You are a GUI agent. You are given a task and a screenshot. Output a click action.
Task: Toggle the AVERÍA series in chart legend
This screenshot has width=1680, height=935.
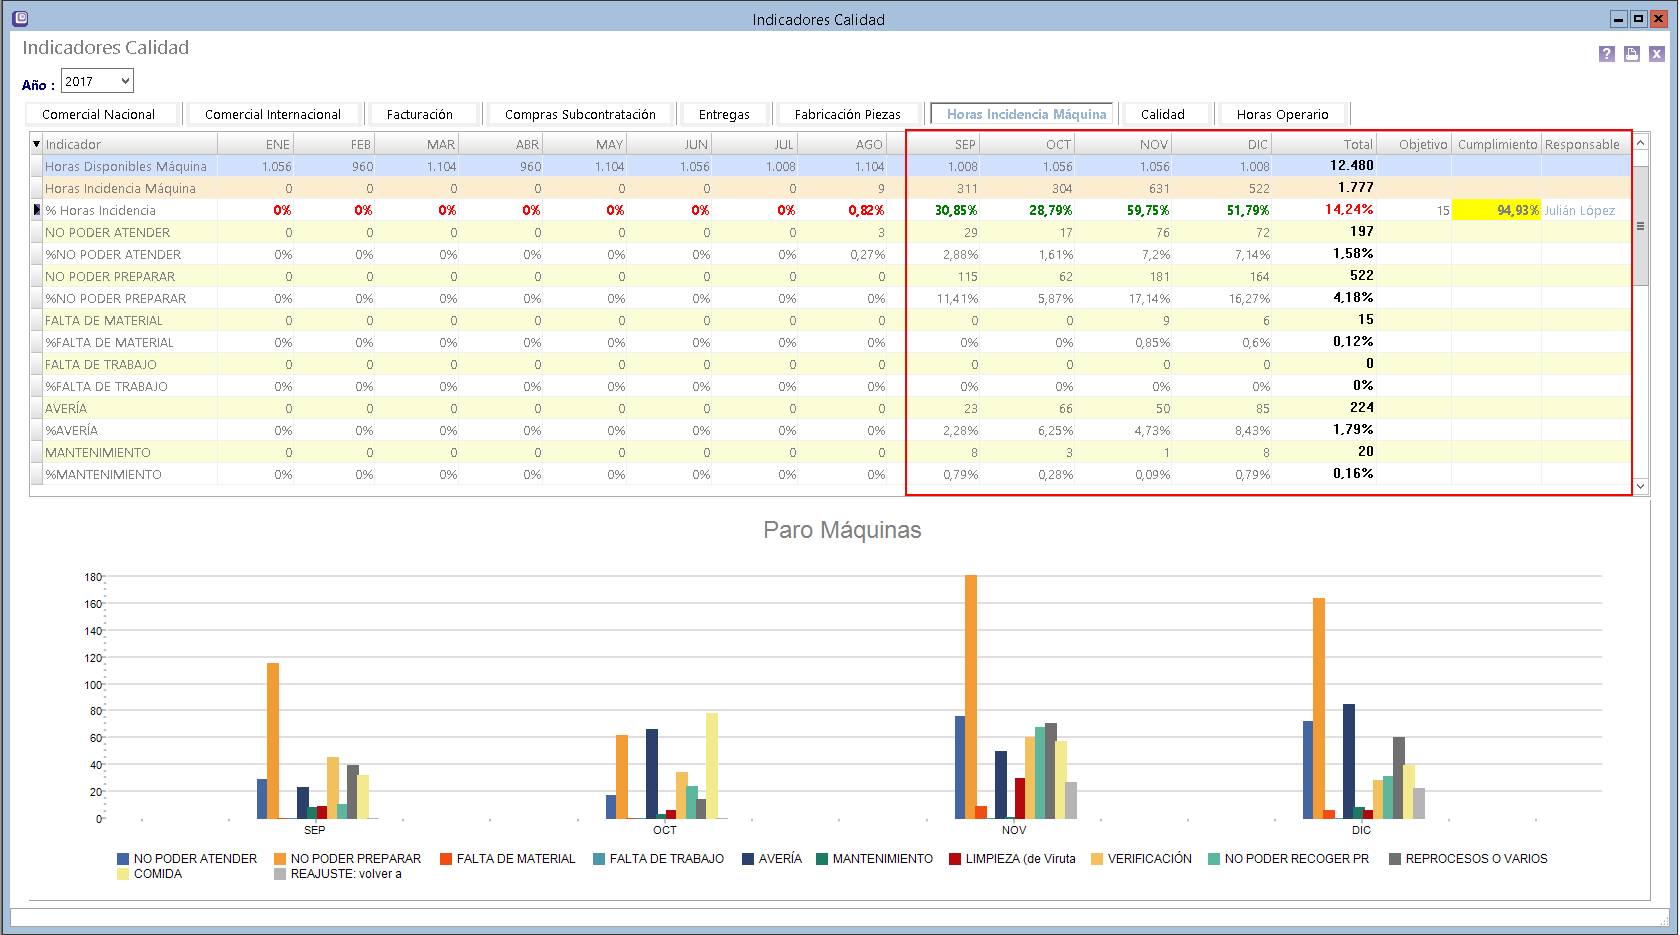pos(771,859)
